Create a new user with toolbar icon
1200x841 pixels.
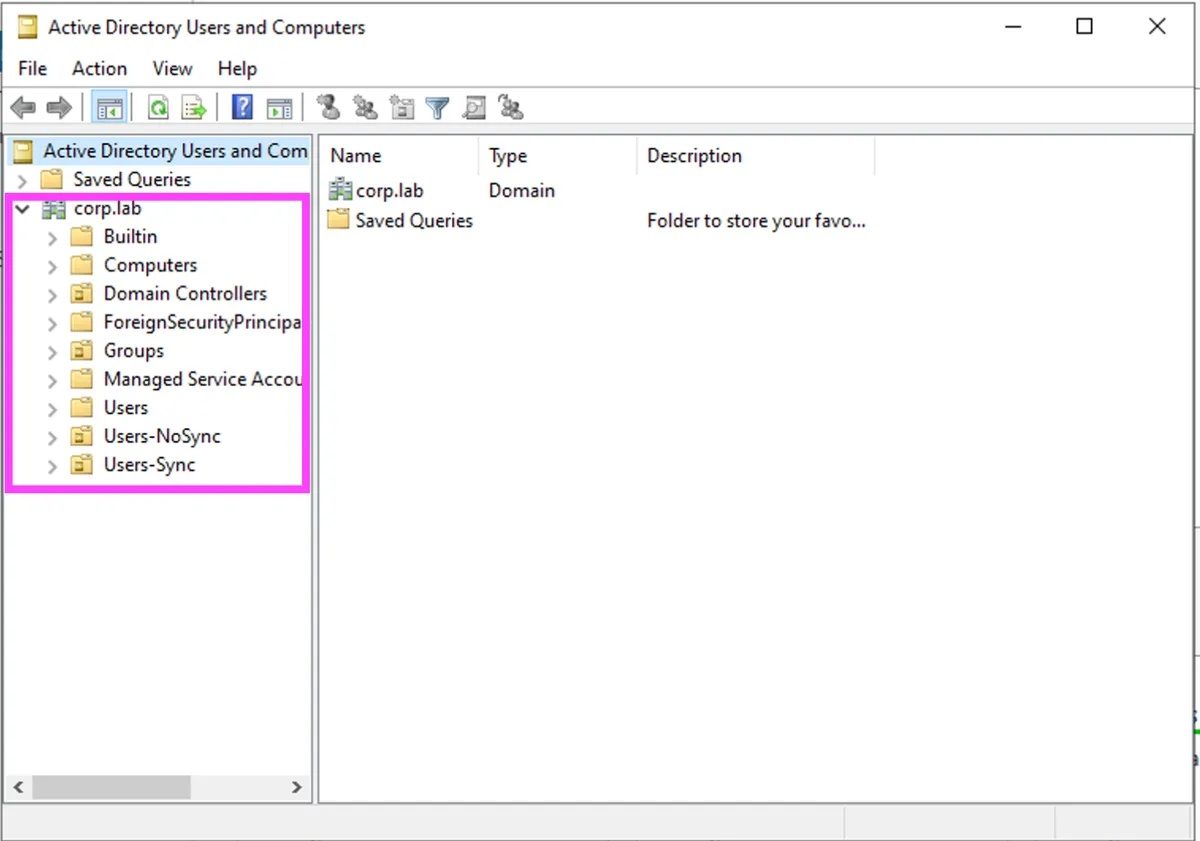point(328,108)
